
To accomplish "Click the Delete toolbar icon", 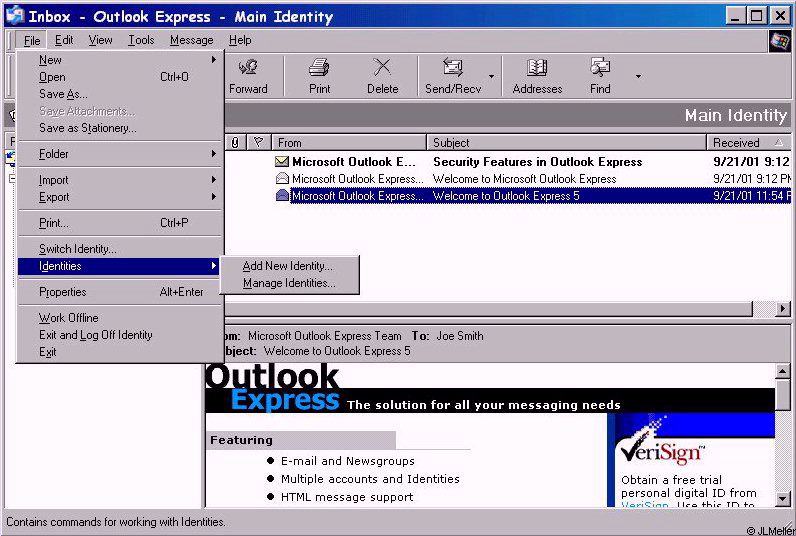I will (x=382, y=68).
